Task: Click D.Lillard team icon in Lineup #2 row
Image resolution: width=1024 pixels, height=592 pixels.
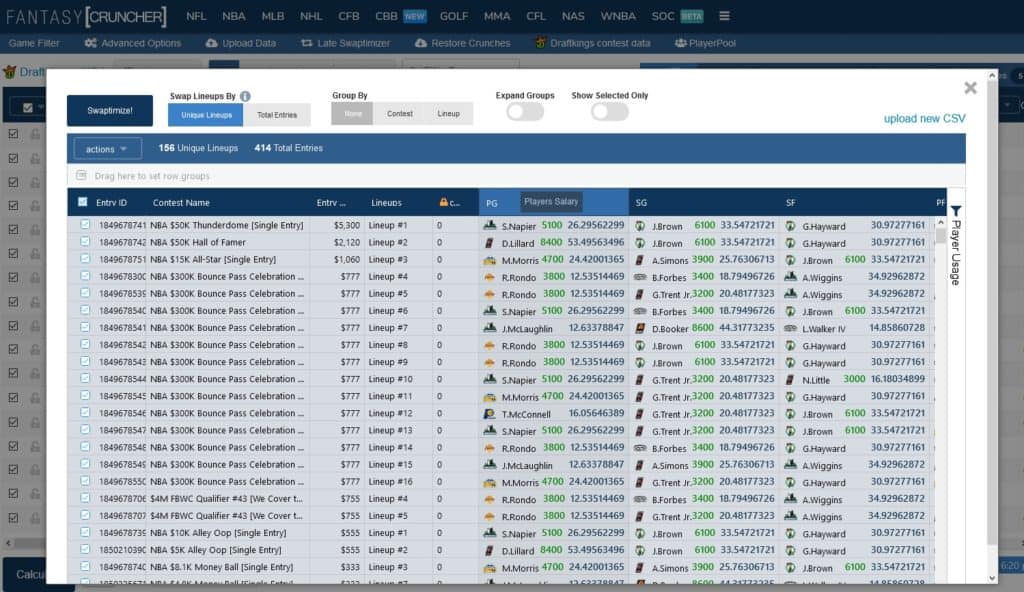Action: coord(489,242)
